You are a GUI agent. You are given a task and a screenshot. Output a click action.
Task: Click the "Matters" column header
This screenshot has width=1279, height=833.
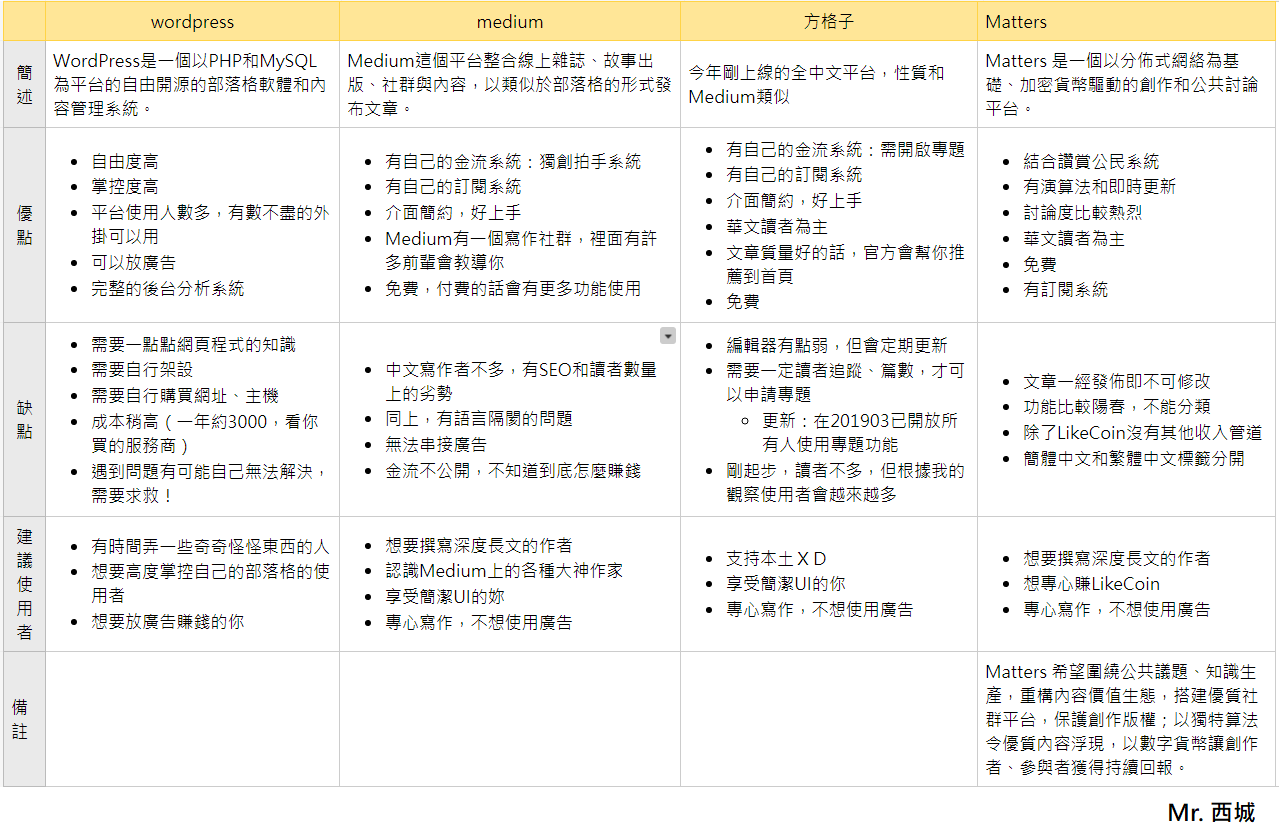[1126, 21]
